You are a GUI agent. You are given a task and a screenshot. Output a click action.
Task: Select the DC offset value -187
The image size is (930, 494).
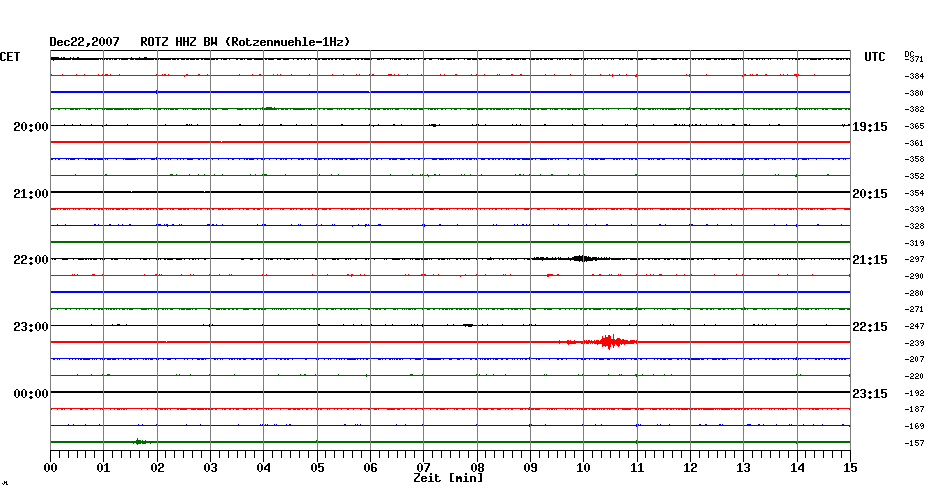point(914,409)
